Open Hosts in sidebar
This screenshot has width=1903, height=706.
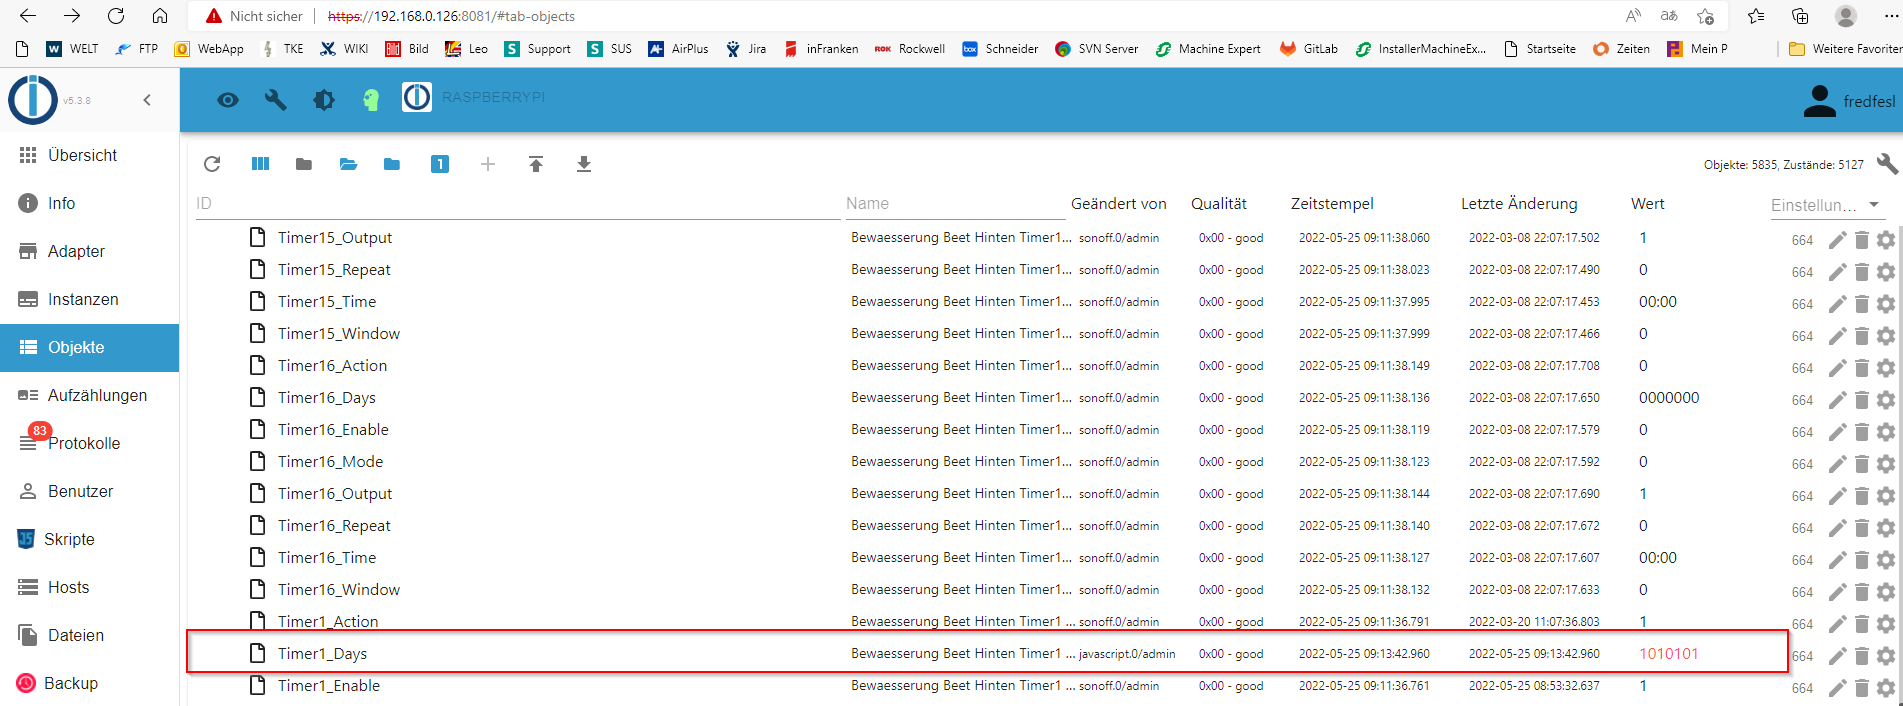tap(90, 587)
